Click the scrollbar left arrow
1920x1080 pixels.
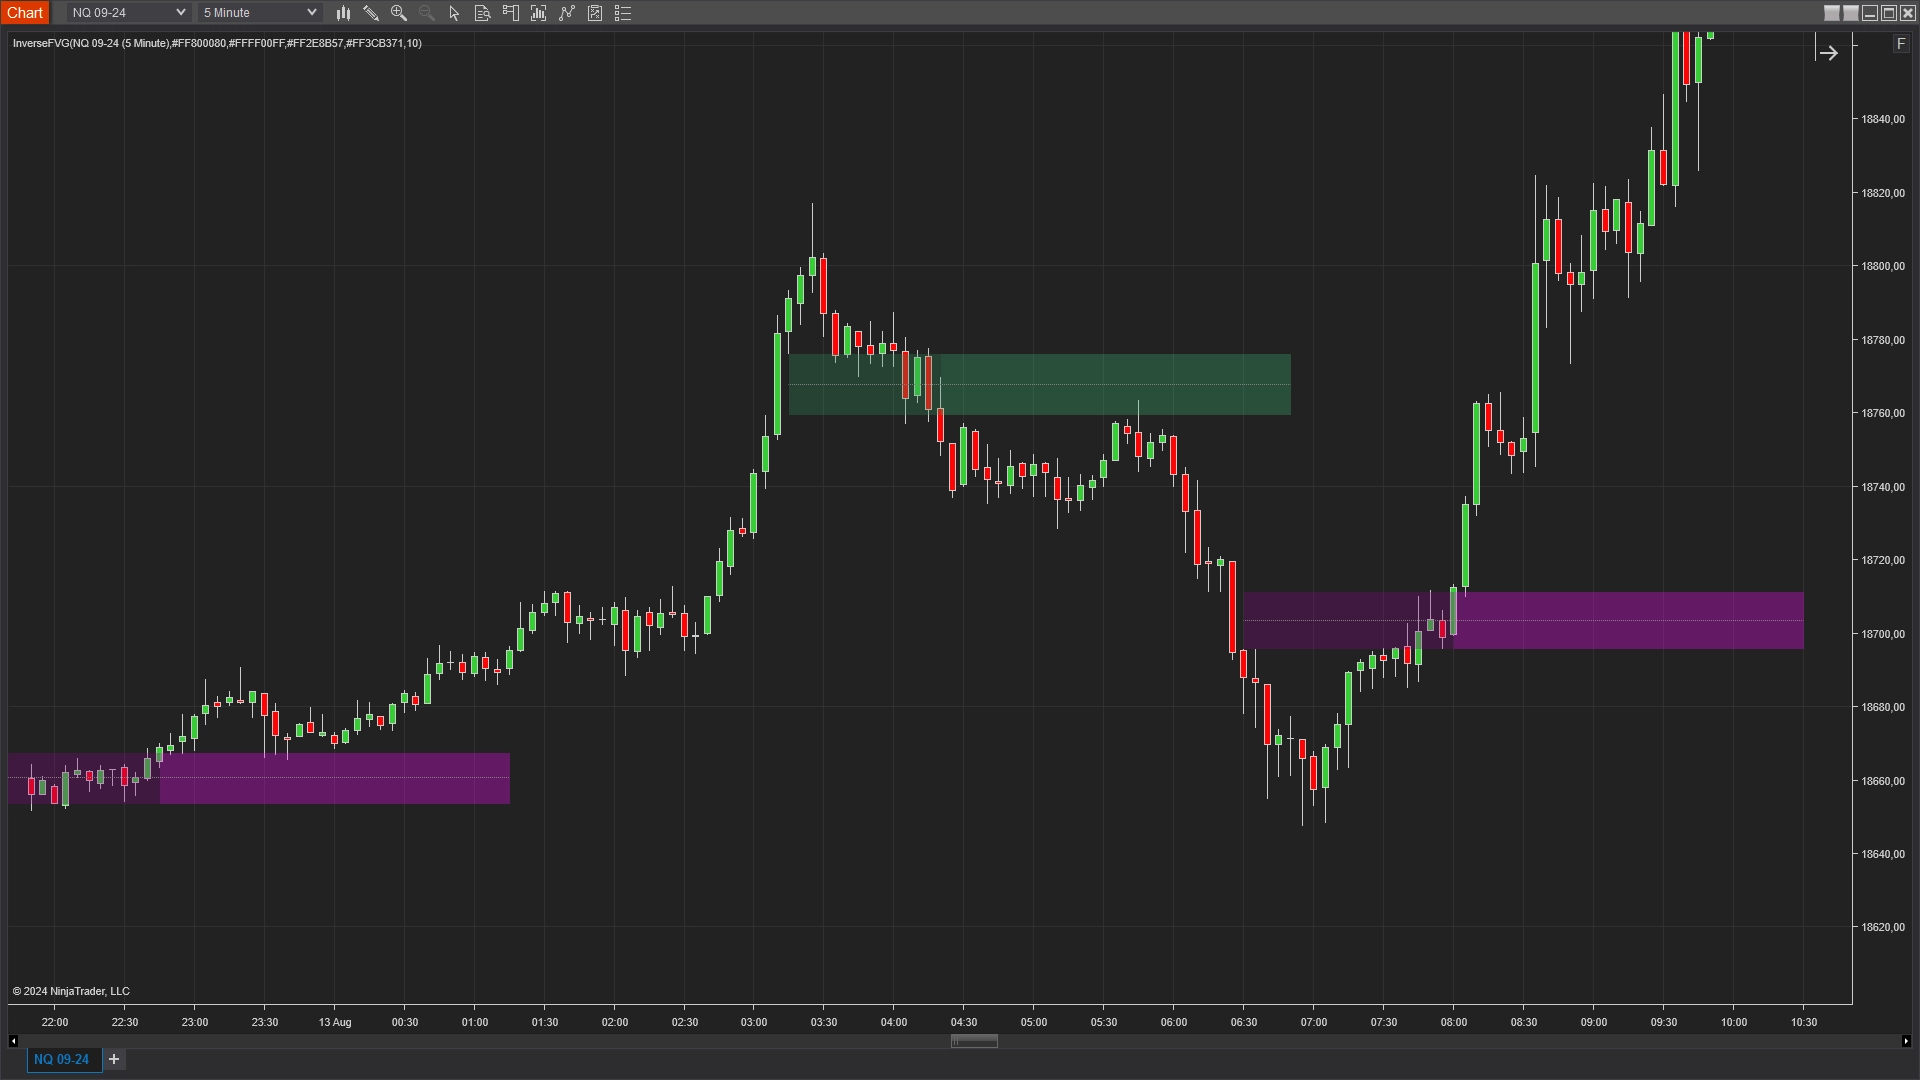pos(13,1041)
